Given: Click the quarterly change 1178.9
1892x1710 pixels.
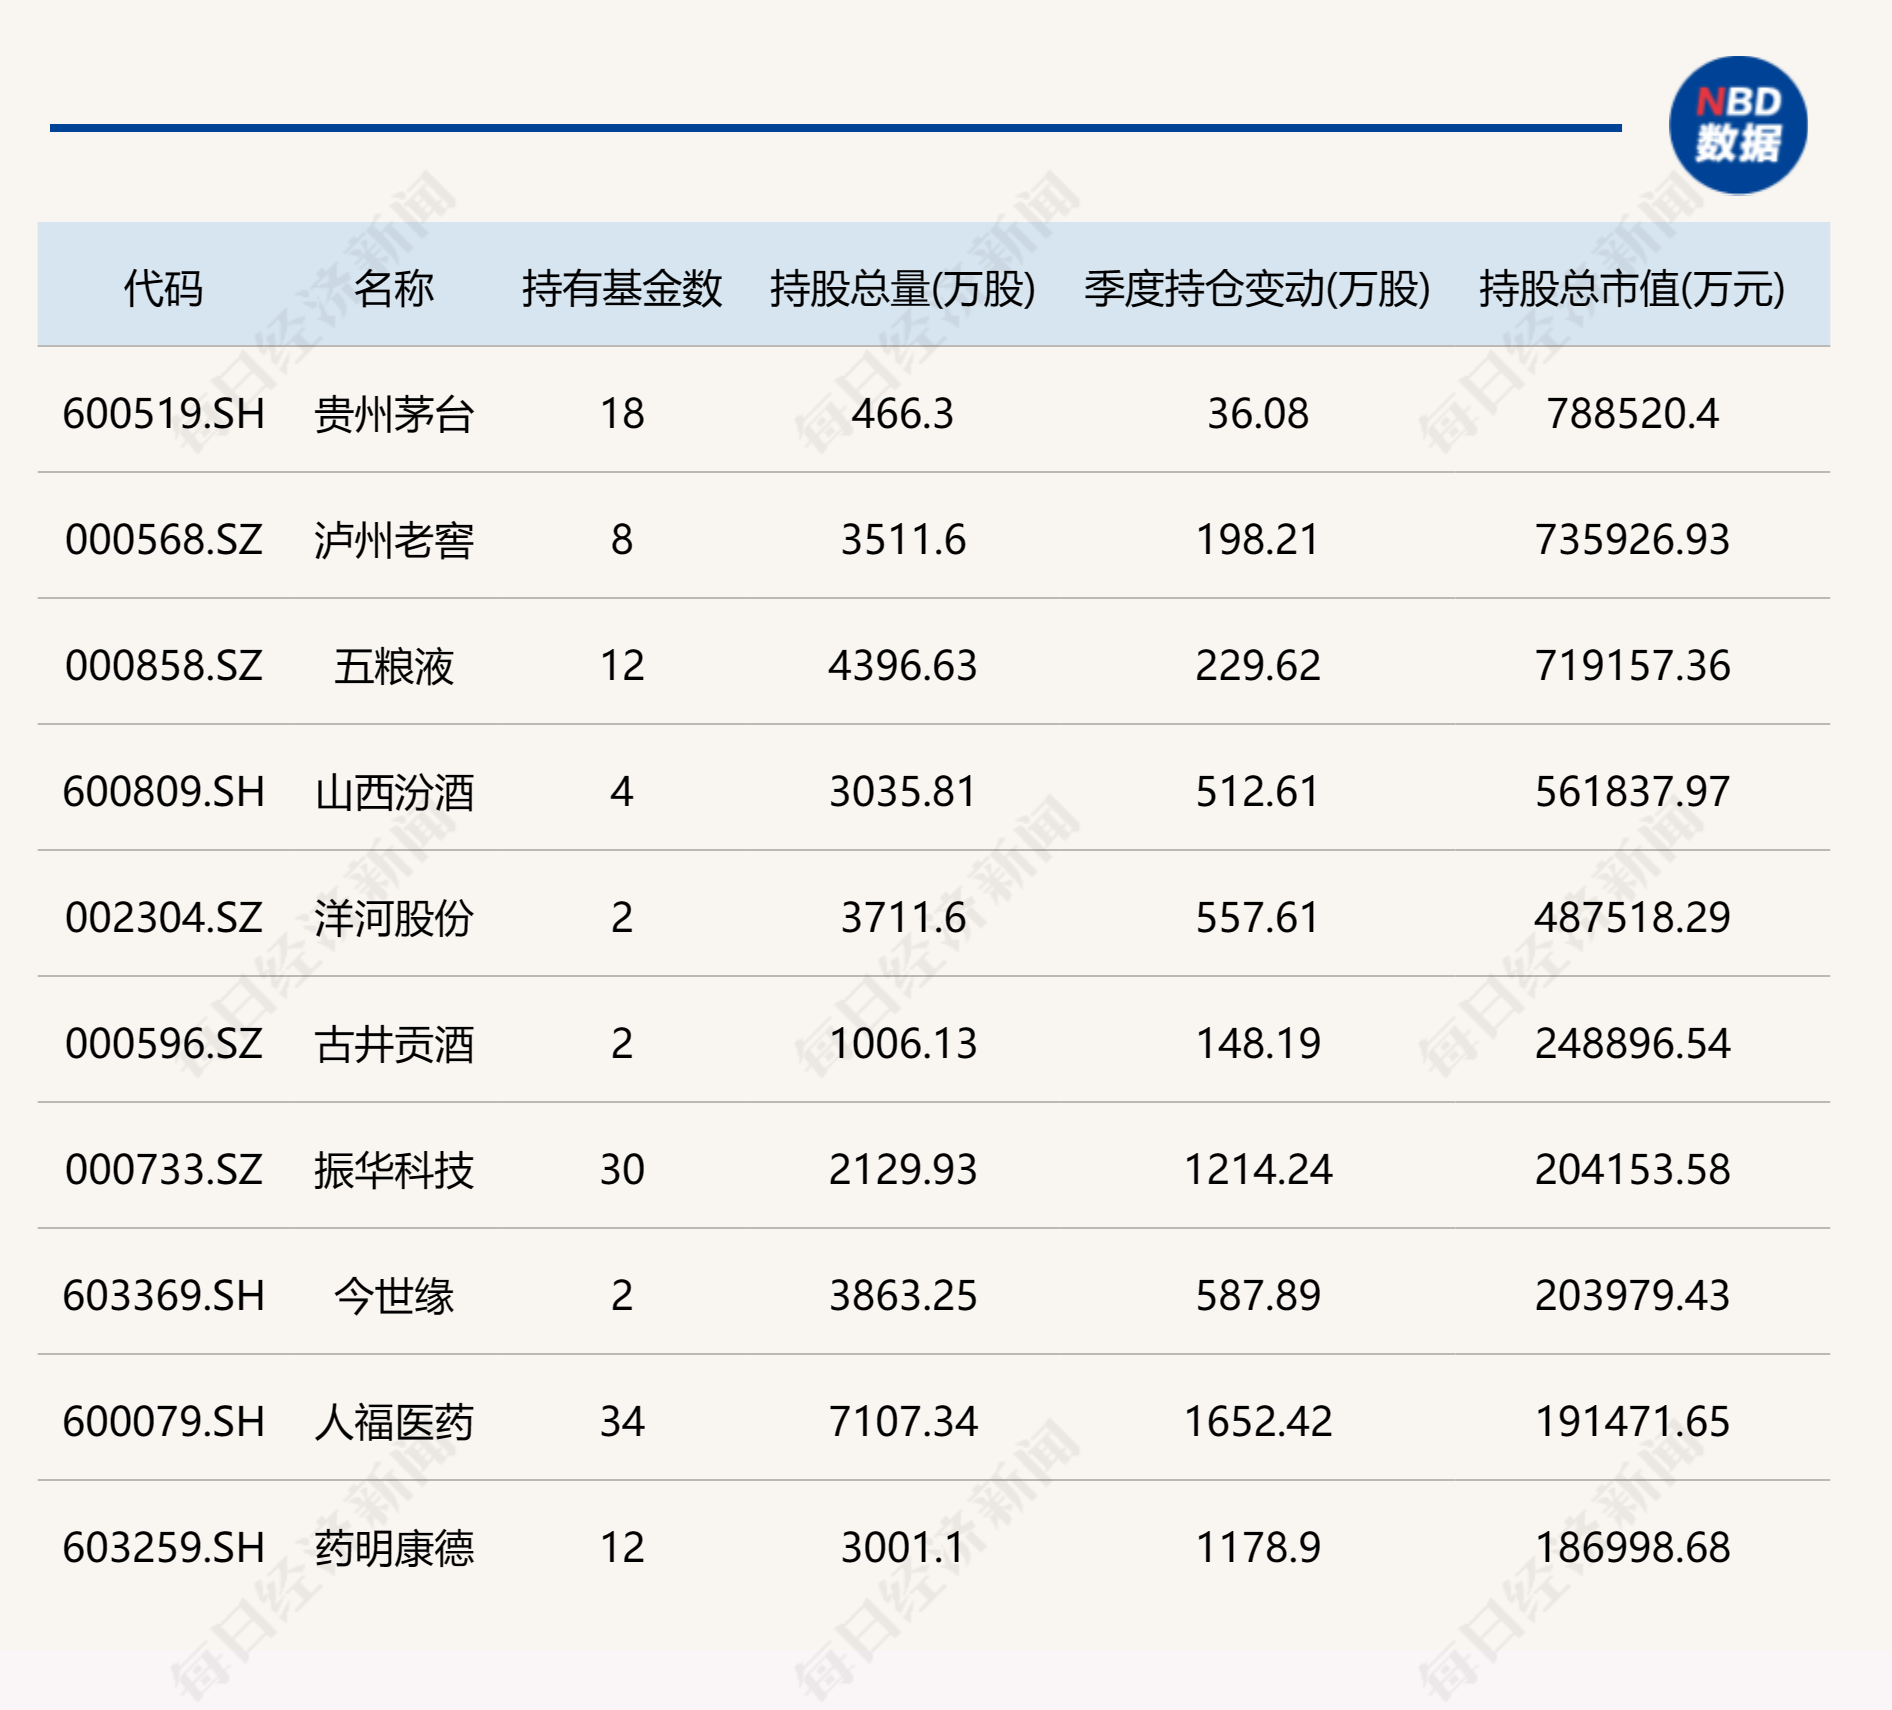Looking at the screenshot, I should [1258, 1547].
